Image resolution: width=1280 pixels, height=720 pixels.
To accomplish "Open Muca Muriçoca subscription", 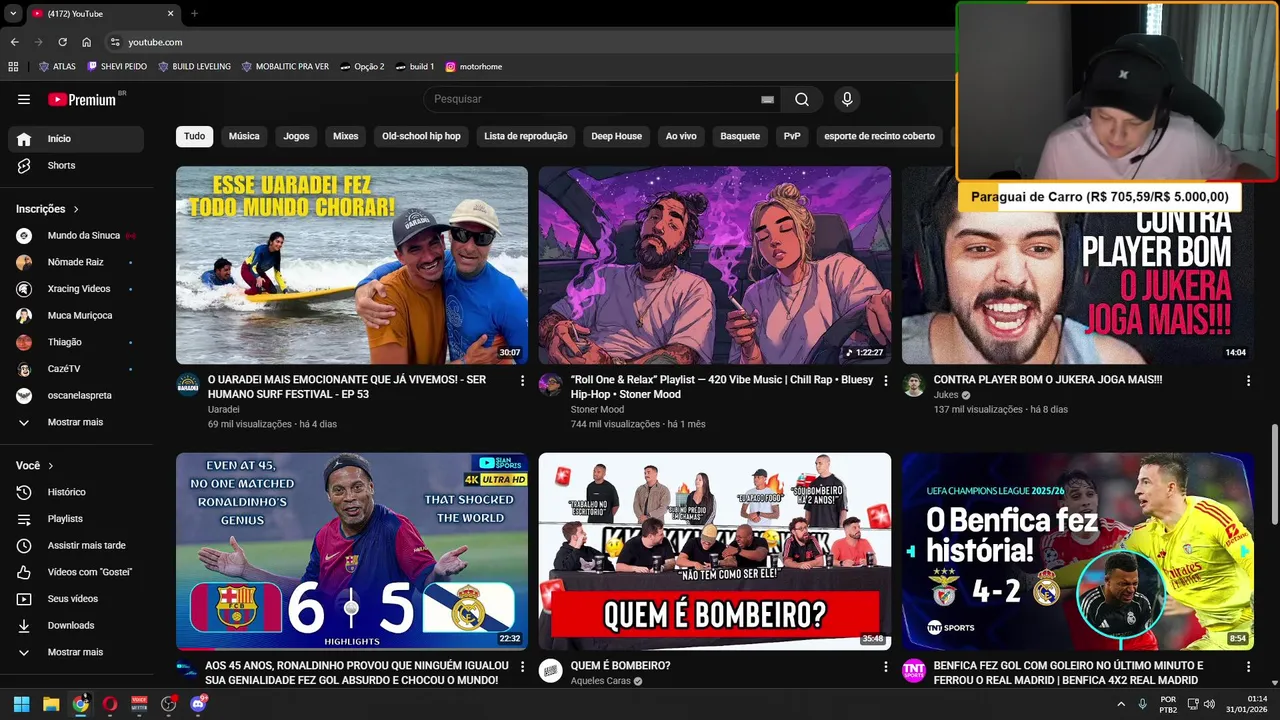I will [76, 315].
